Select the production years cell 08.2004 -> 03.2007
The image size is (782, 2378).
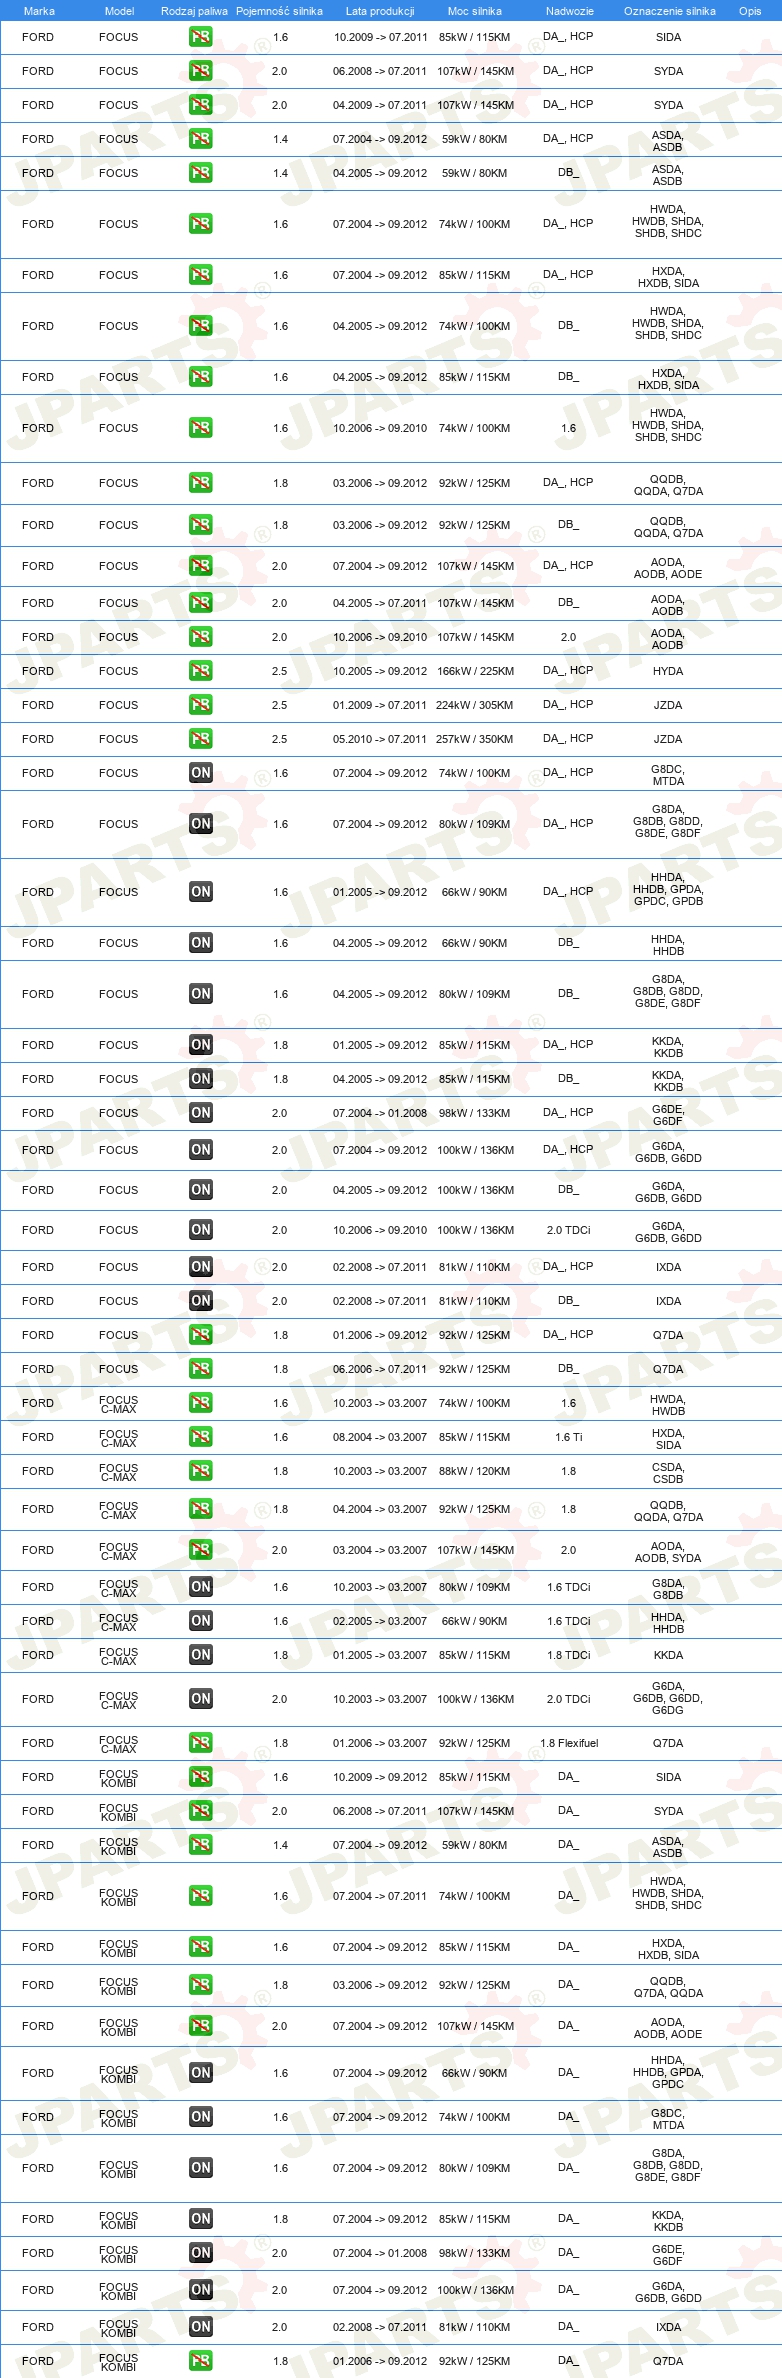(380, 1437)
